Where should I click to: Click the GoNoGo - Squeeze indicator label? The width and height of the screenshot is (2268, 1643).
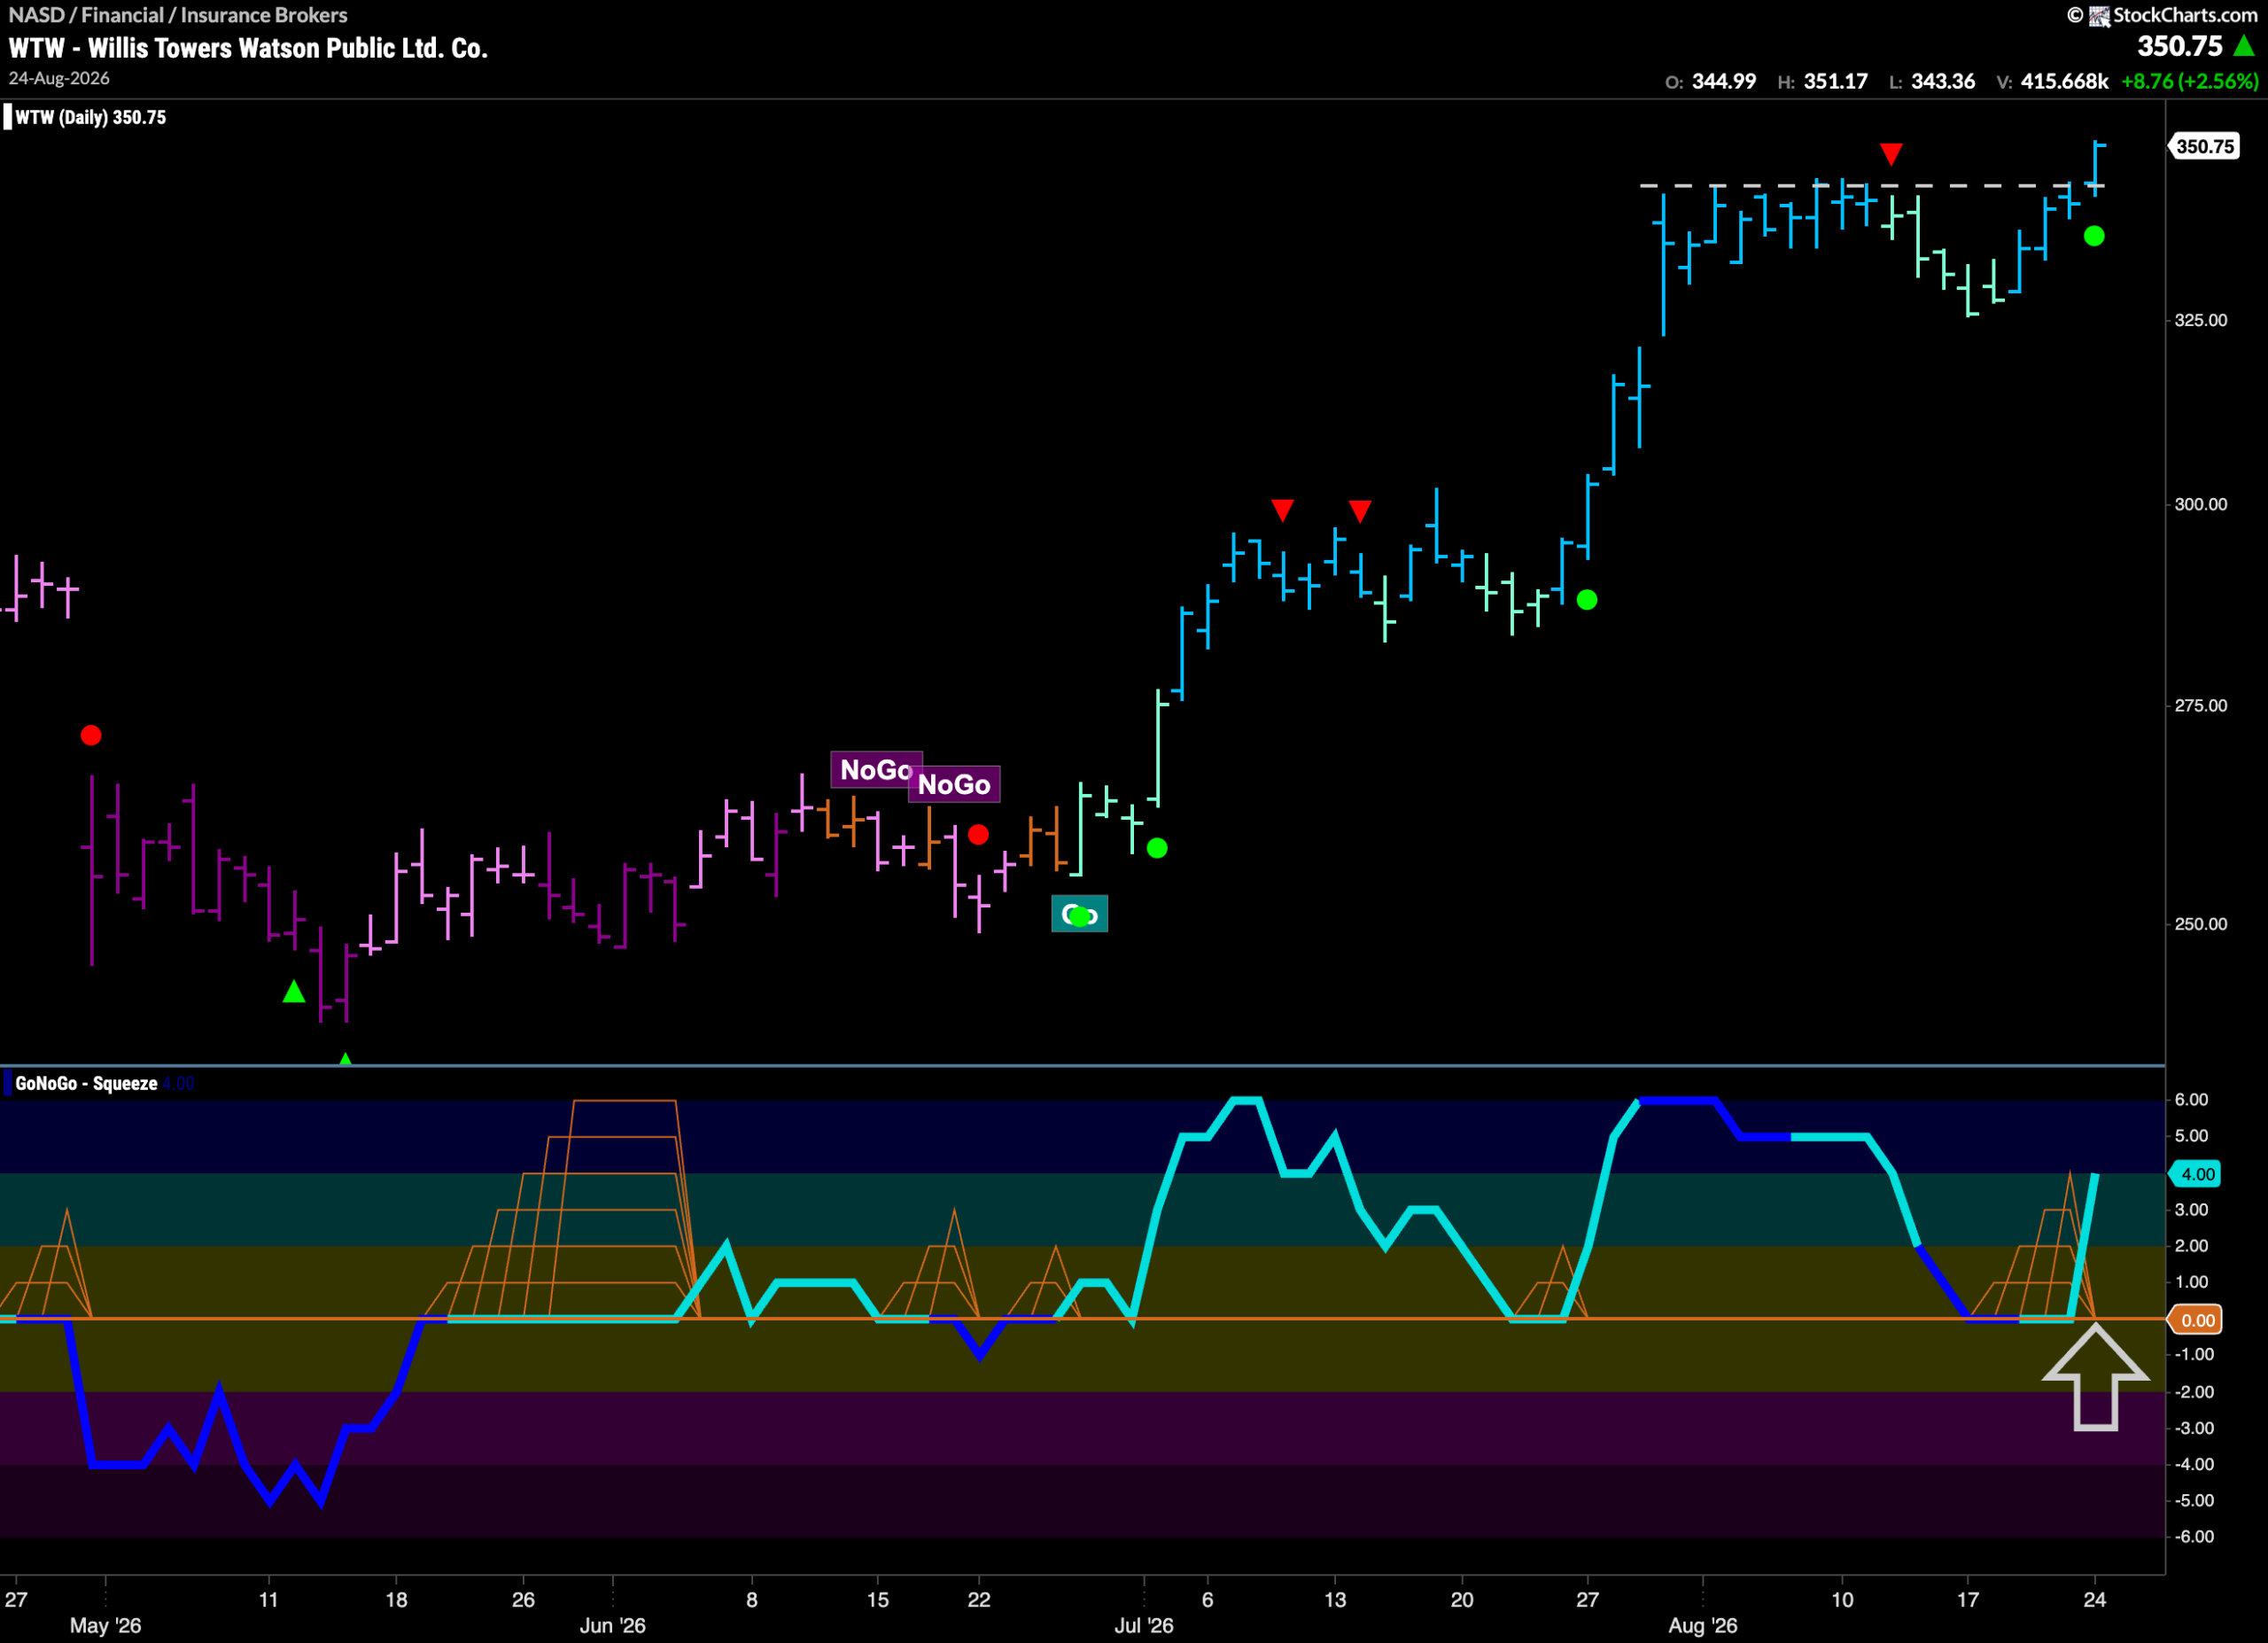coord(86,1083)
